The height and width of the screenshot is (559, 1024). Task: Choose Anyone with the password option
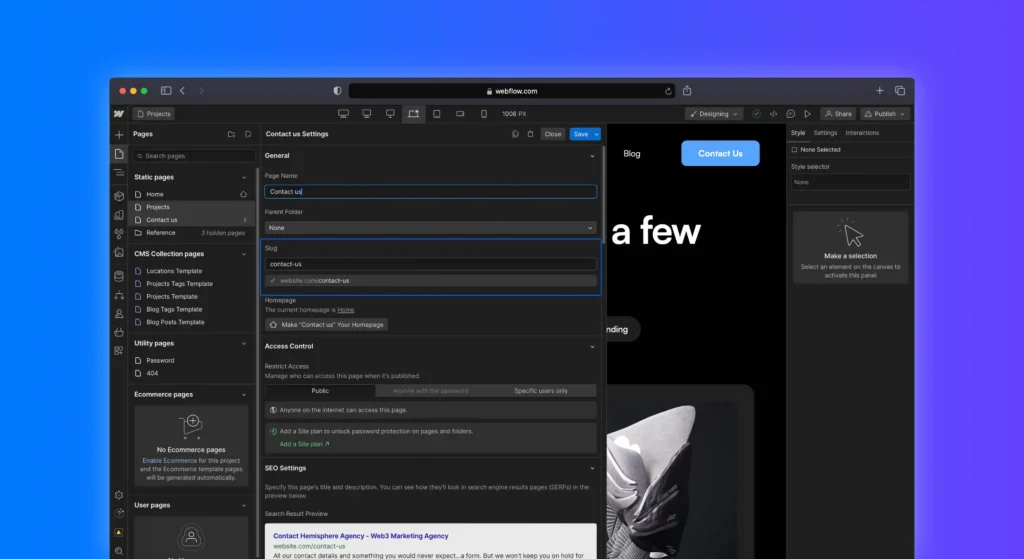[x=430, y=391]
